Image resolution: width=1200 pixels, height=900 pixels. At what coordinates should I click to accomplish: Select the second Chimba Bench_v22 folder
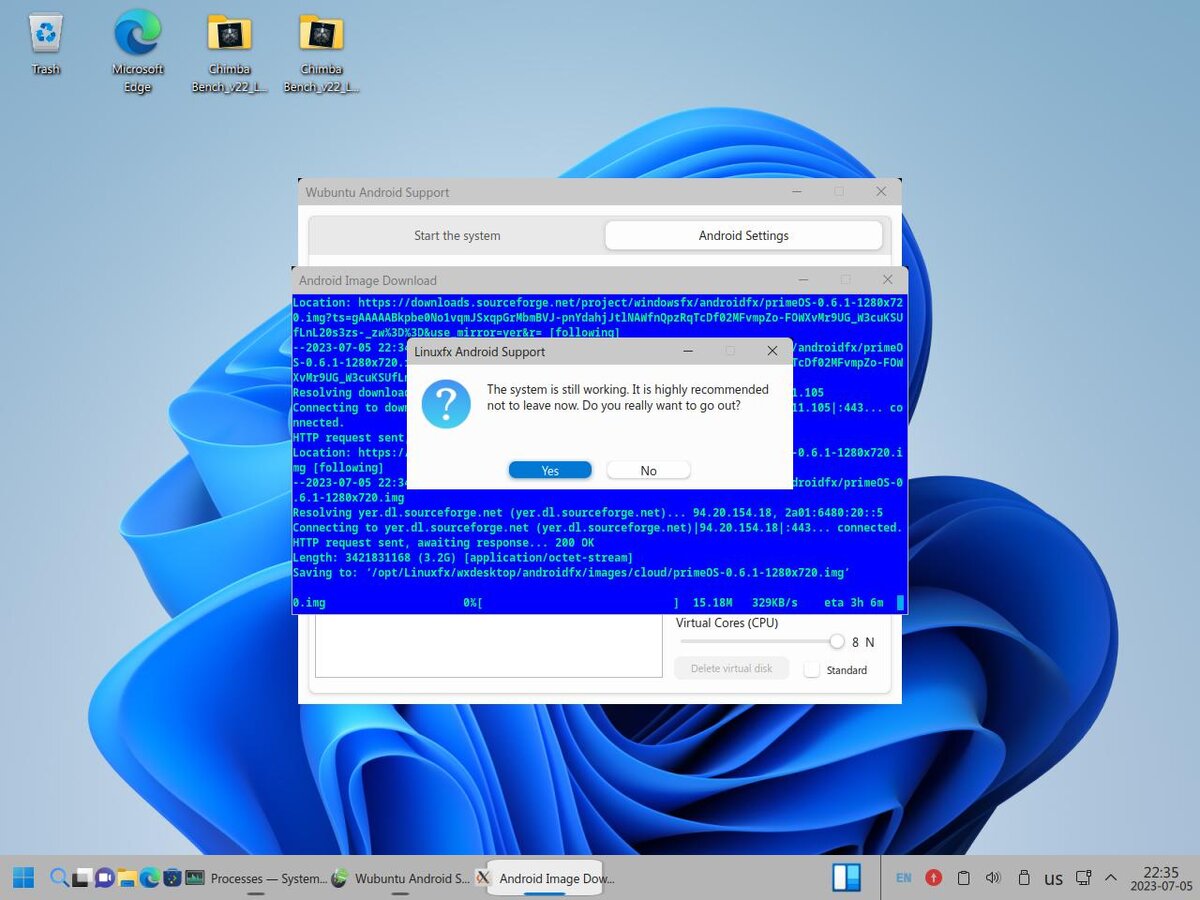(x=321, y=52)
